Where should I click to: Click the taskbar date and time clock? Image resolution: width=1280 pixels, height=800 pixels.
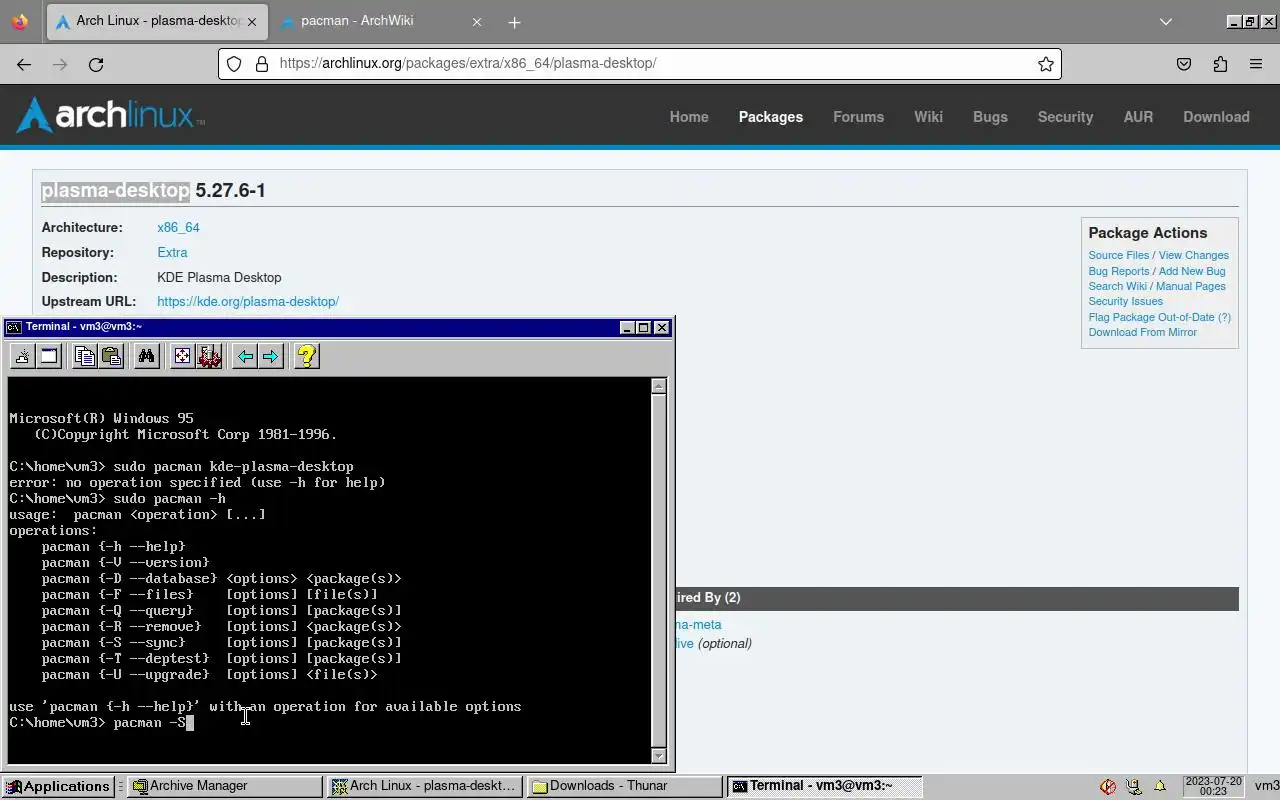pyautogui.click(x=1212, y=786)
